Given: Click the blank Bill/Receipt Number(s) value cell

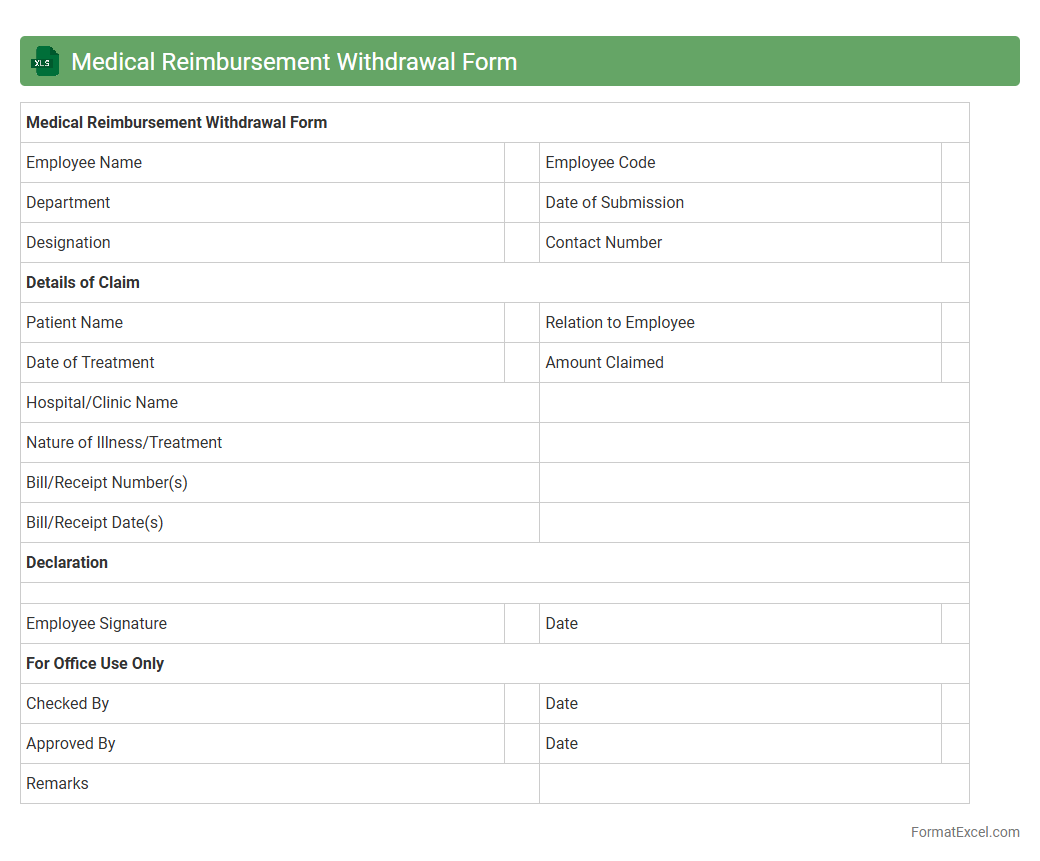Looking at the screenshot, I should (x=753, y=483).
